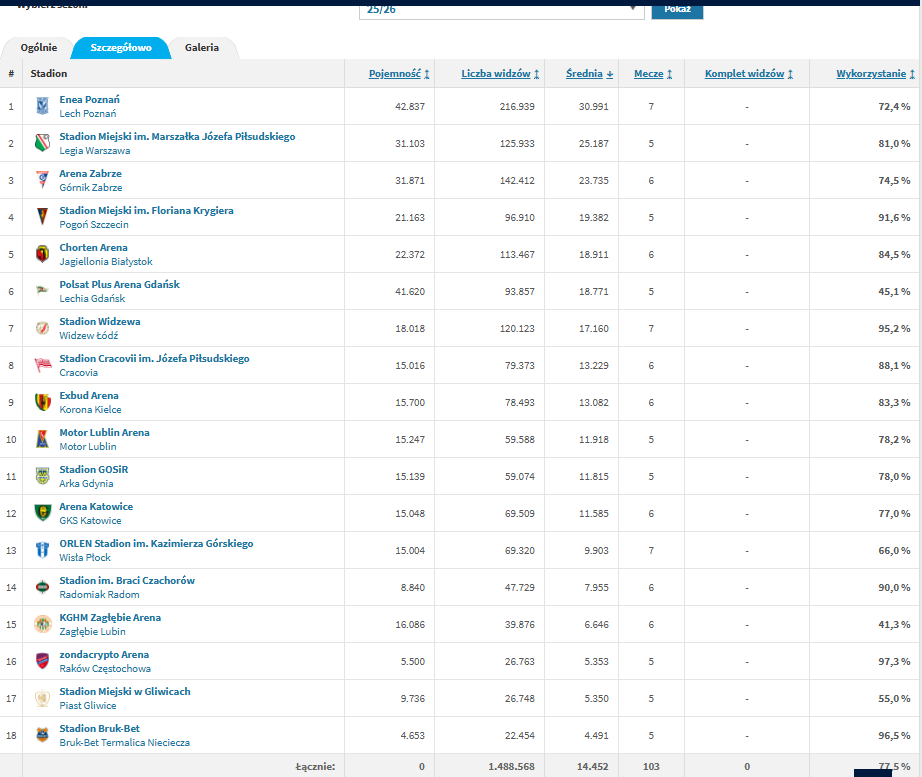Open the Enea Poznań stadium link
The image size is (922, 777).
click(89, 100)
